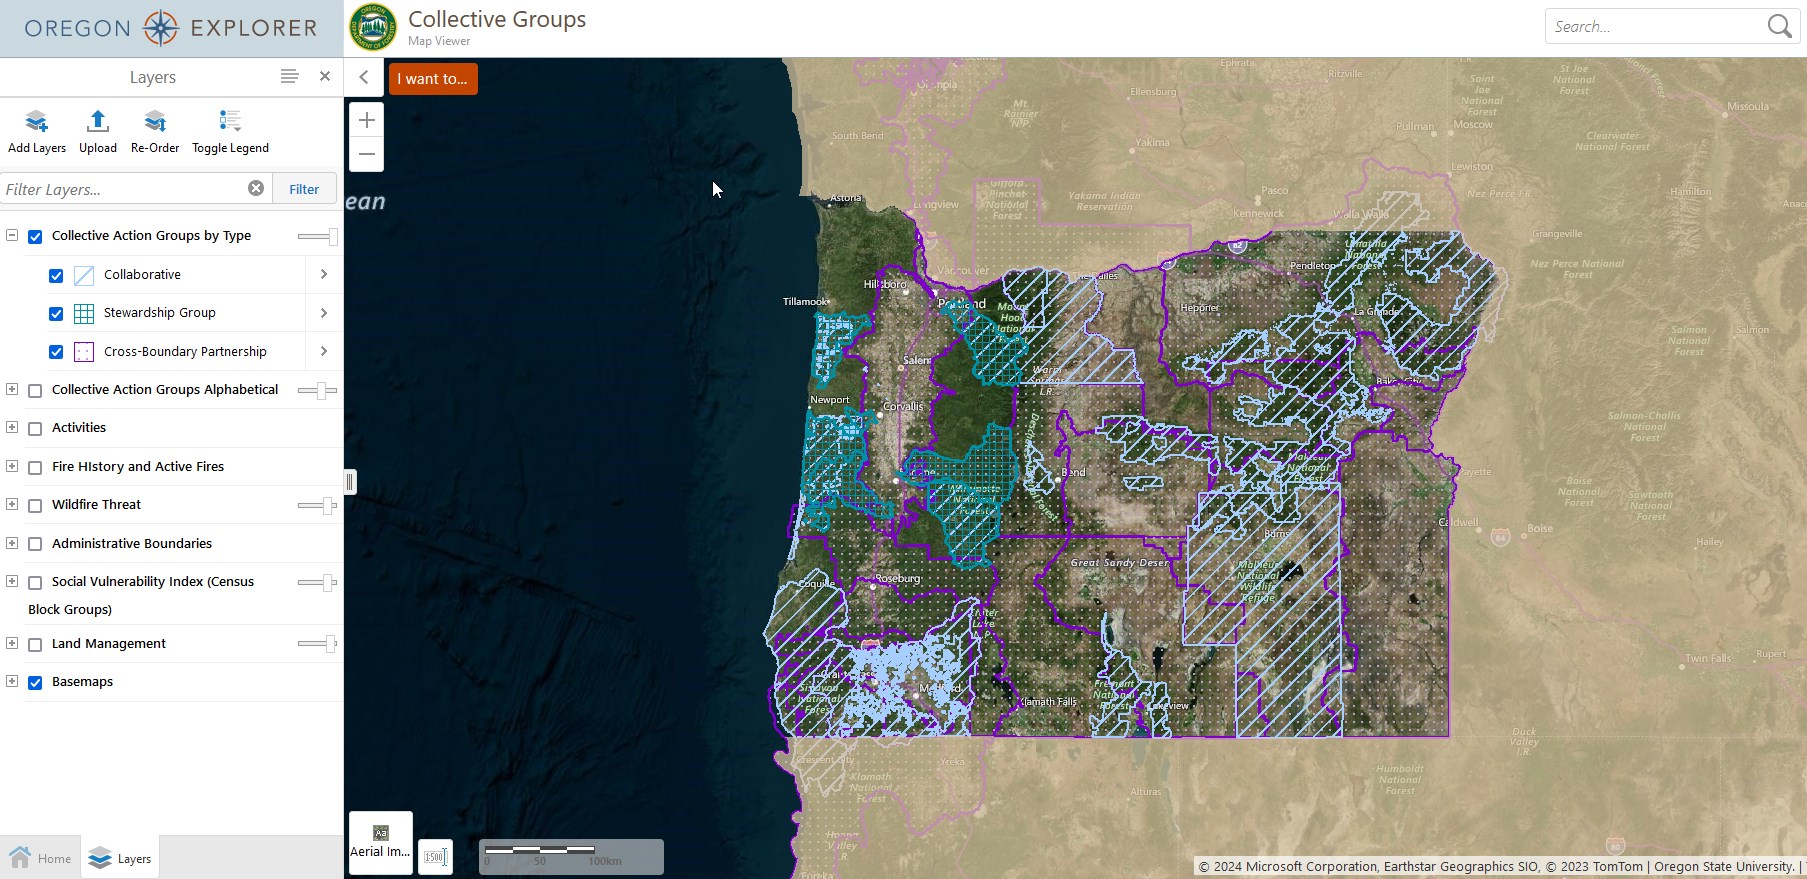Expand the Activities layer group
The width and height of the screenshot is (1807, 879).
[12, 427]
